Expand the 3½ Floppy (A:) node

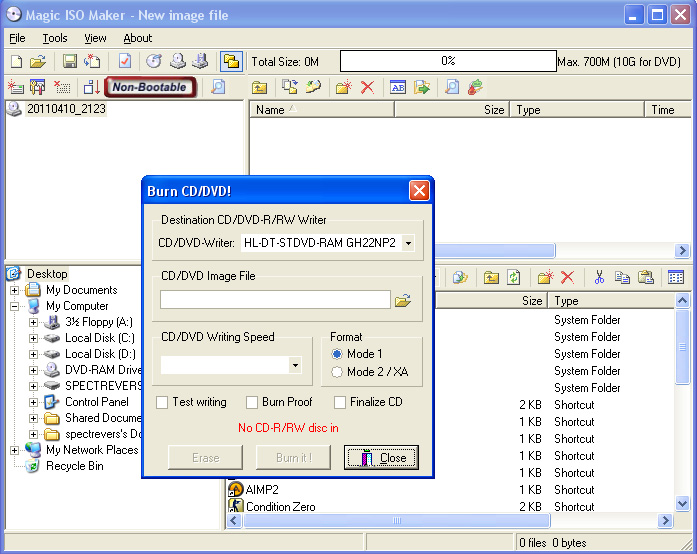click(33, 322)
